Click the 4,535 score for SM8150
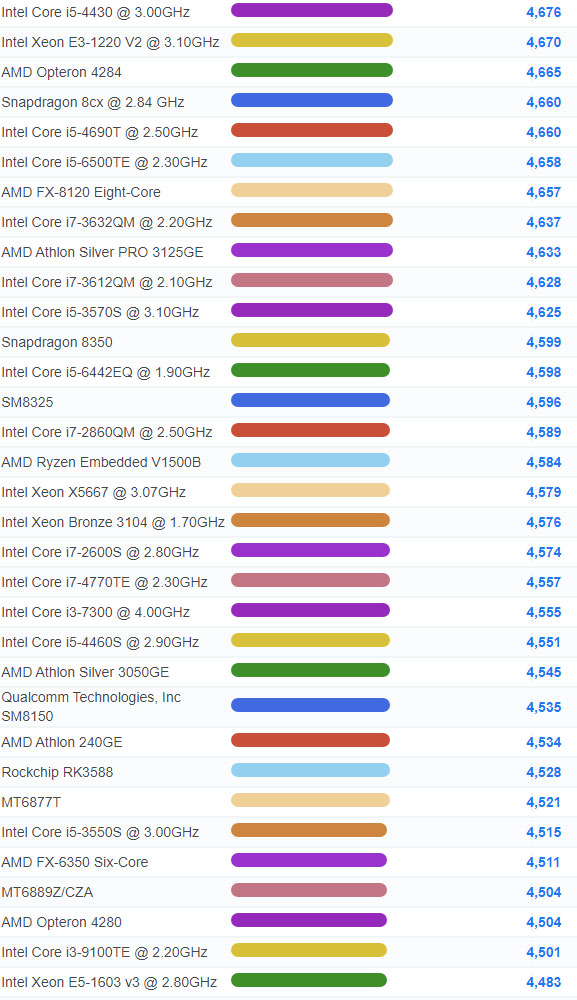577x1000 pixels. (x=544, y=707)
